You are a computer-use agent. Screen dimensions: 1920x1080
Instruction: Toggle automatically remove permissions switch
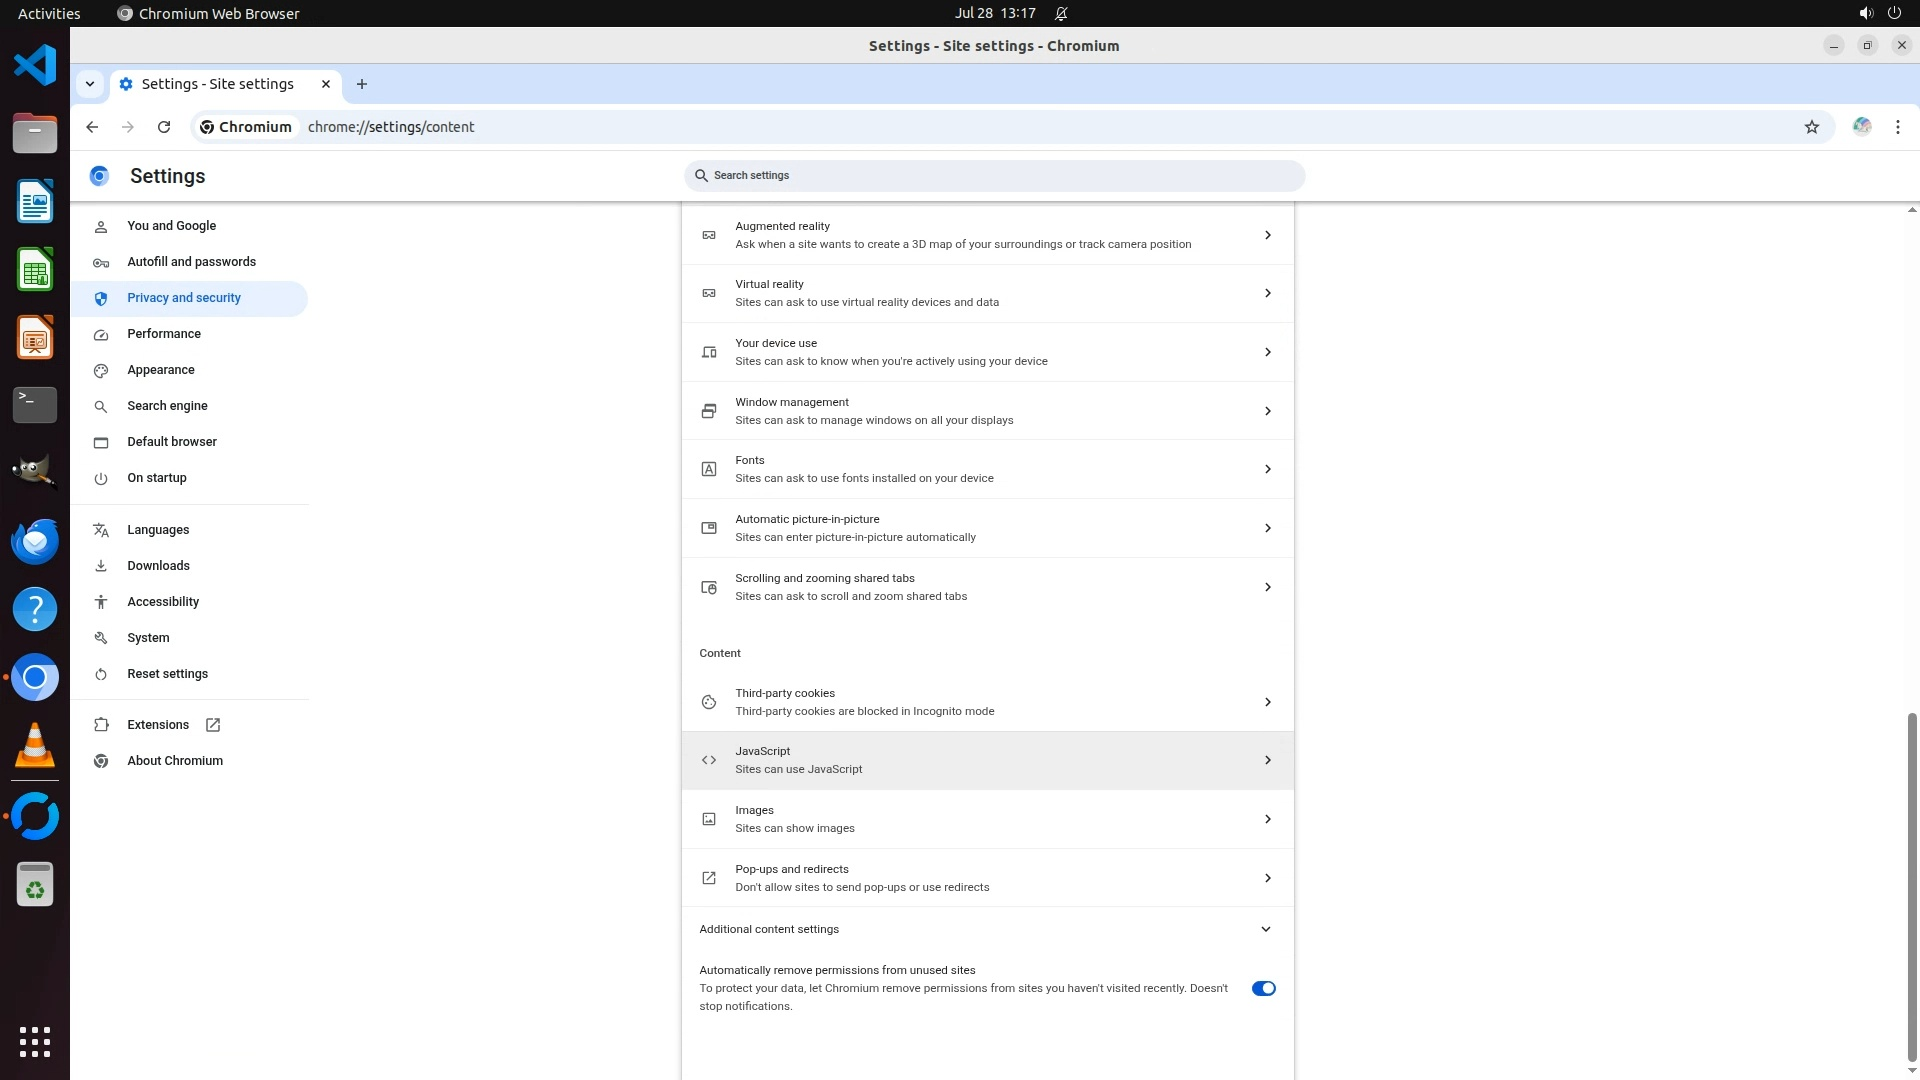[x=1263, y=988]
